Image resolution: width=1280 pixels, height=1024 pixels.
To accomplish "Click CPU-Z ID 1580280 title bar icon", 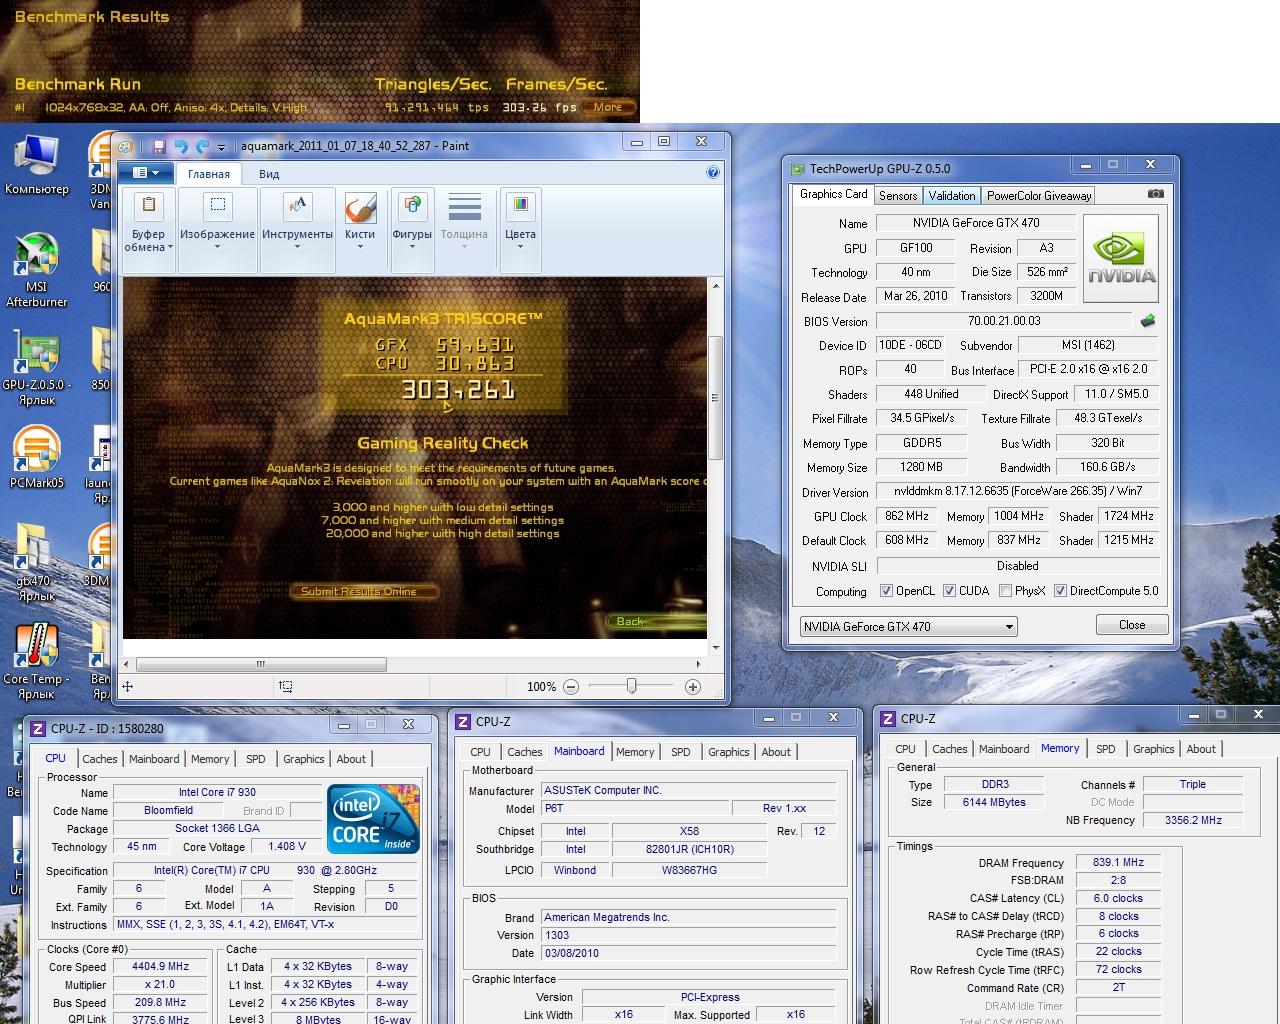I will tap(38, 729).
